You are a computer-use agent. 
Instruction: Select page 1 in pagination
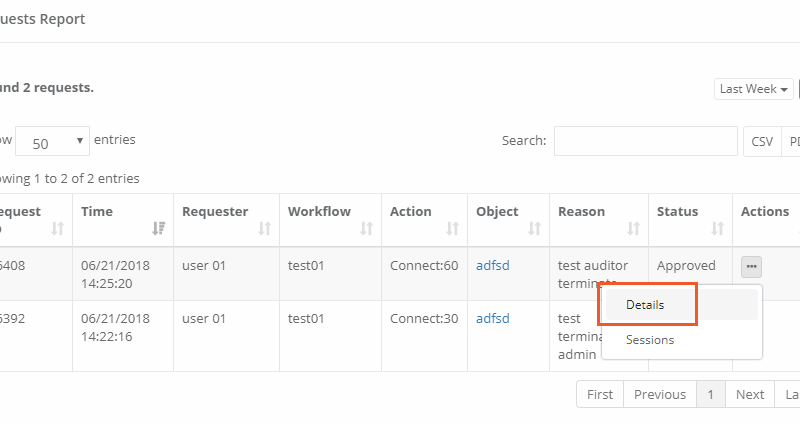[x=710, y=394]
